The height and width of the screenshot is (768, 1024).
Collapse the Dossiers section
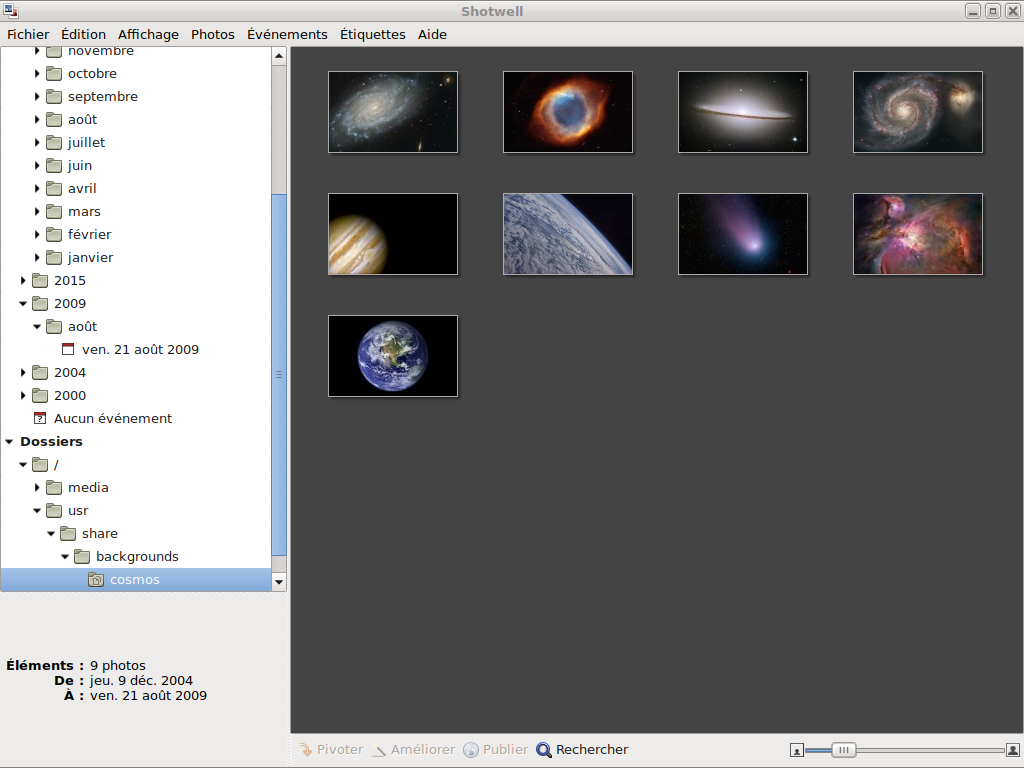point(9,442)
